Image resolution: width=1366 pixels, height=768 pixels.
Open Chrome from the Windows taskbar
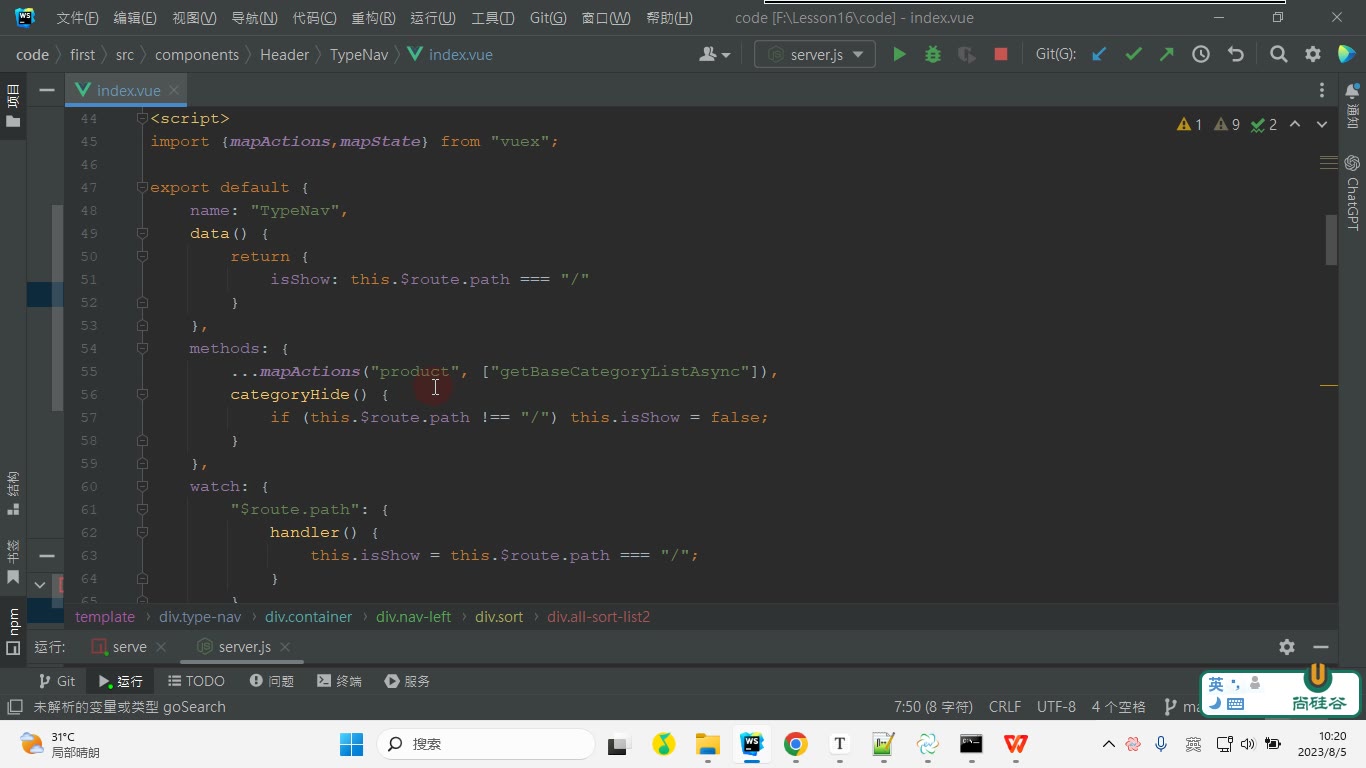click(796, 744)
